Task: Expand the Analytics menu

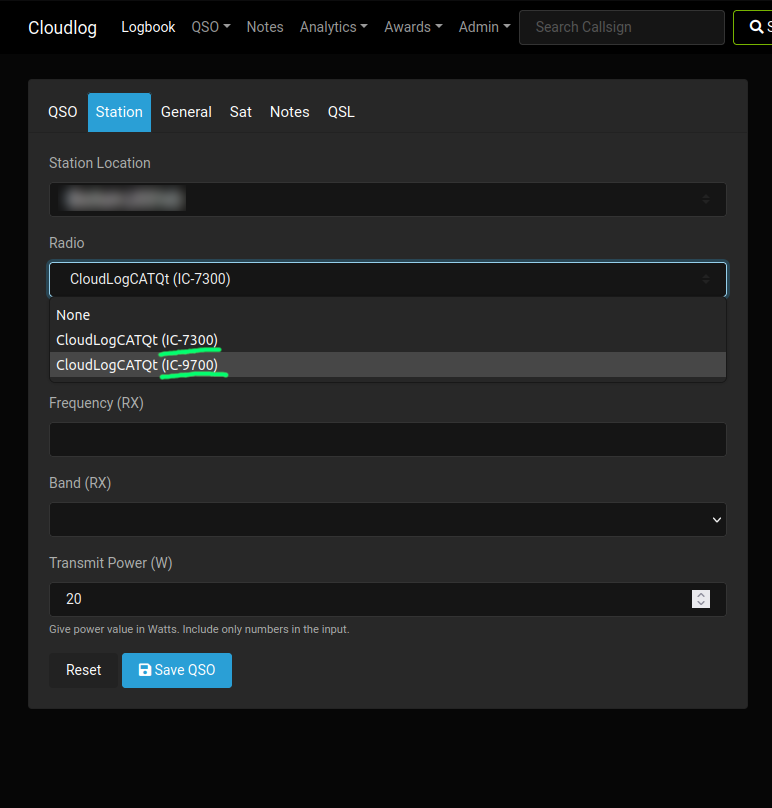Action: [x=333, y=27]
